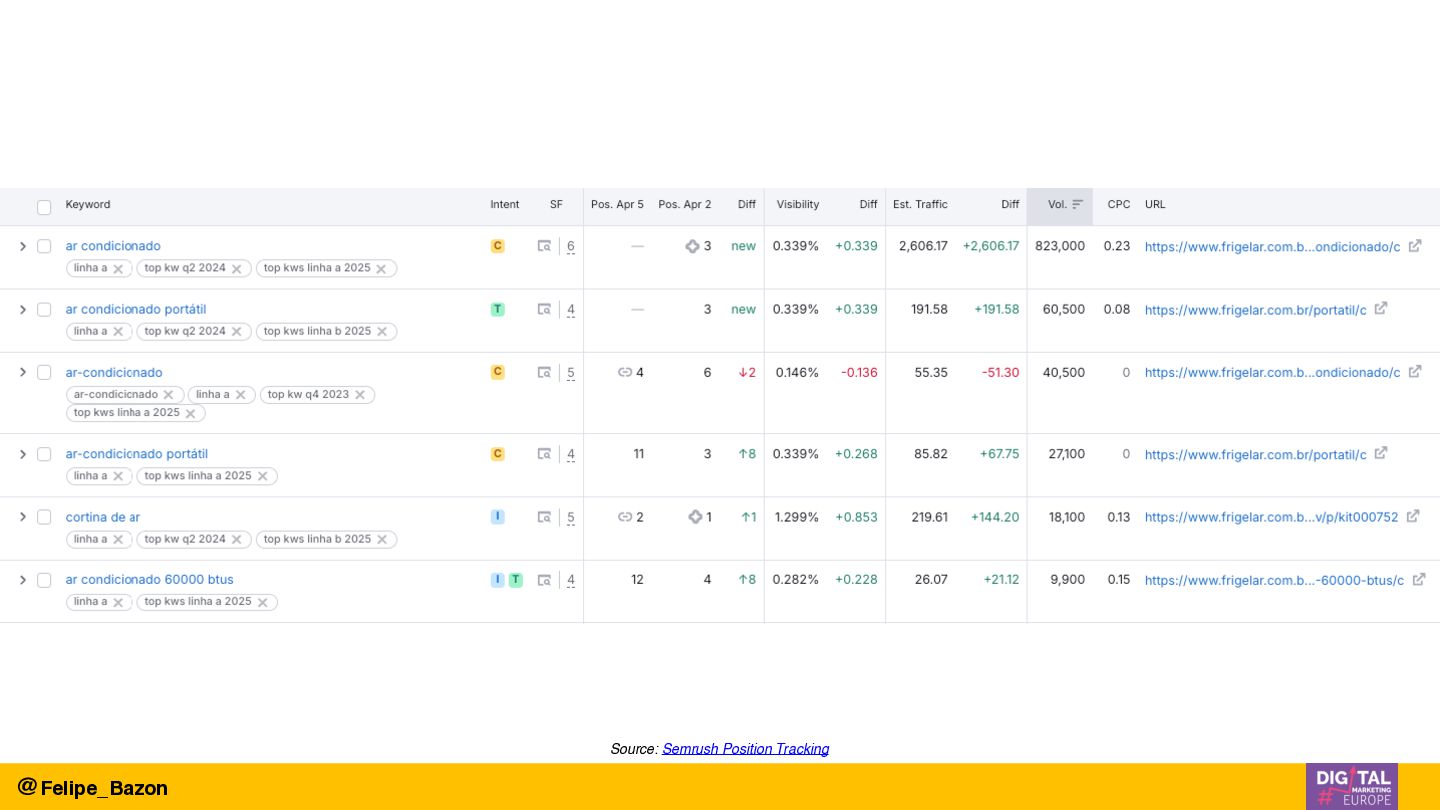Remove 'top kw q2 2024' tag from ar condicionado

[x=237, y=269]
